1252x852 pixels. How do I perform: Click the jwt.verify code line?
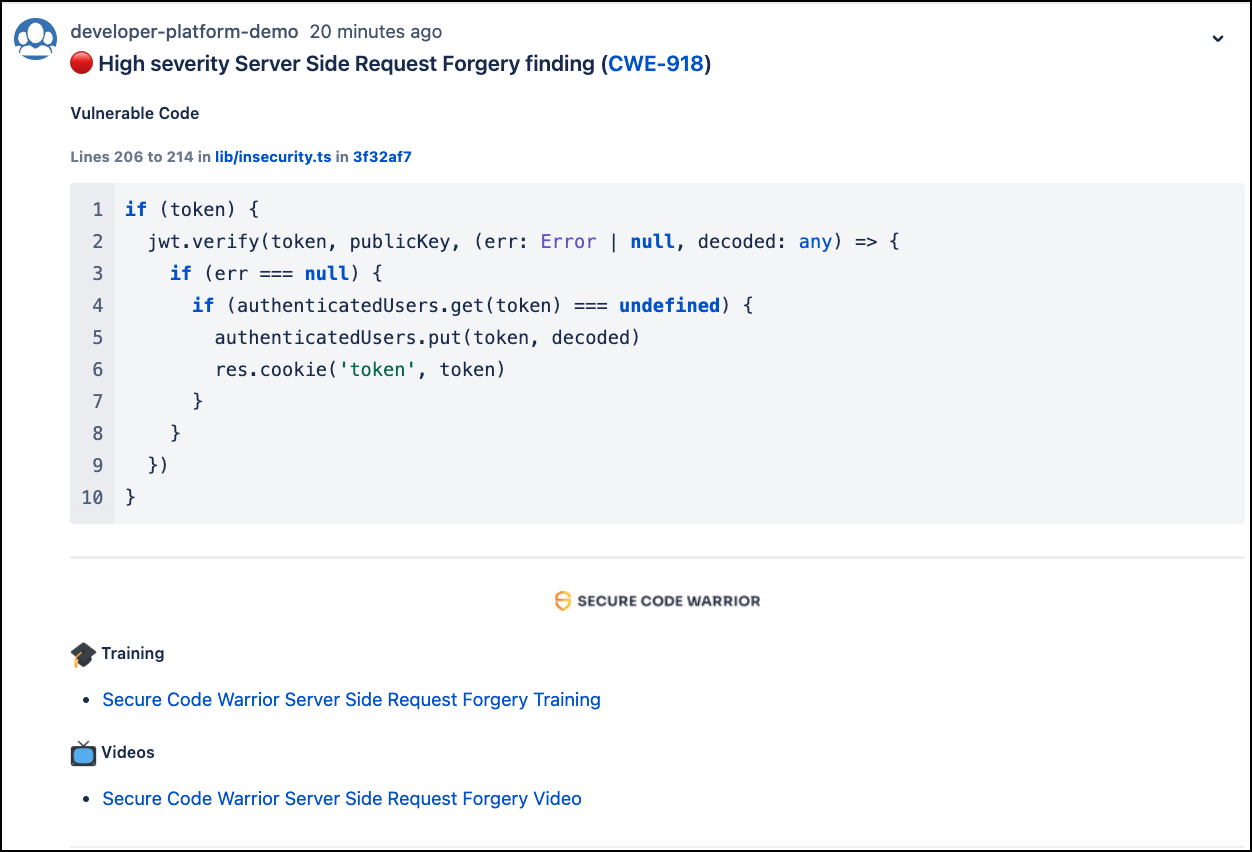coord(523,242)
